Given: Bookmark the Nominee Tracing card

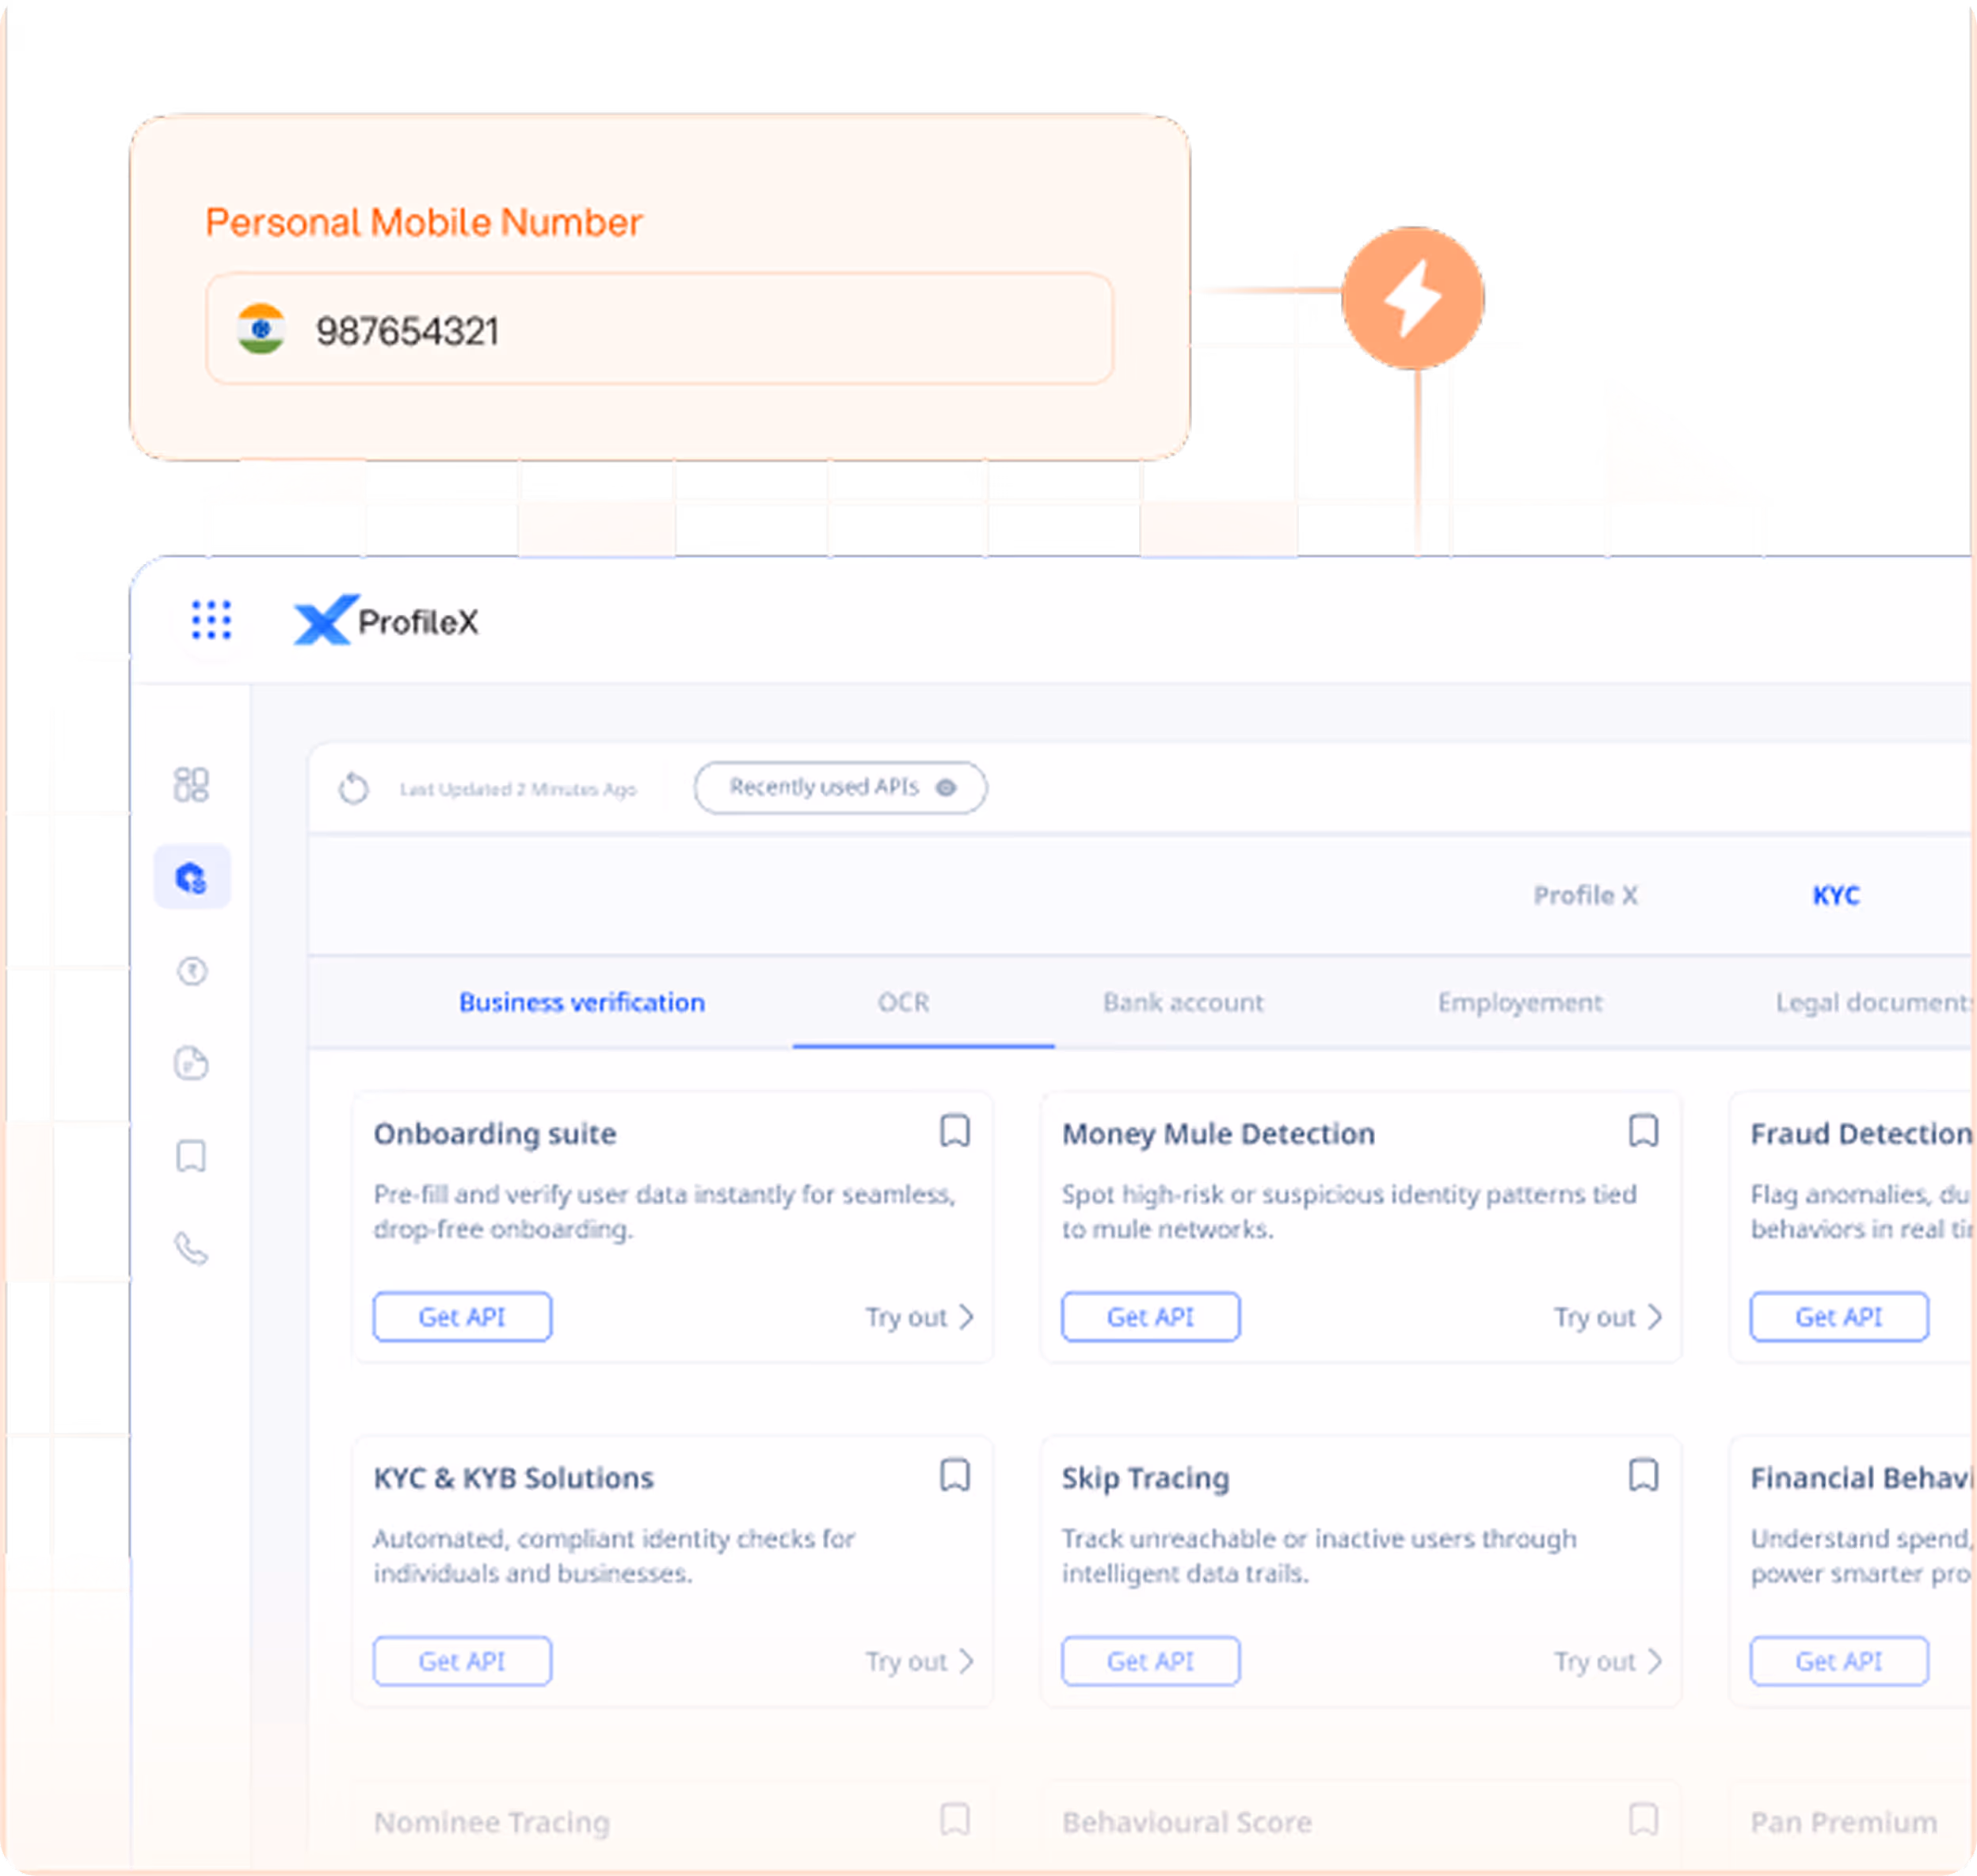Looking at the screenshot, I should [955, 1819].
